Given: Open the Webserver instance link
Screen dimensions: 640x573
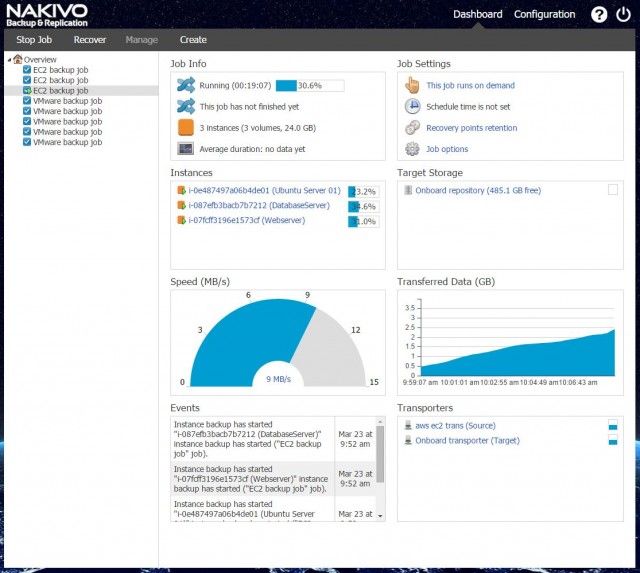Looking at the screenshot, I should click(247, 220).
